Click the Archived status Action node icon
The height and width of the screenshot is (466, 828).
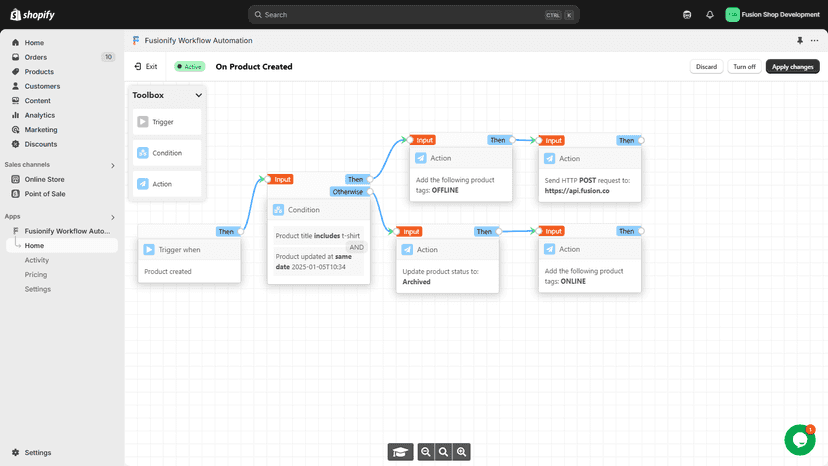[x=407, y=250]
